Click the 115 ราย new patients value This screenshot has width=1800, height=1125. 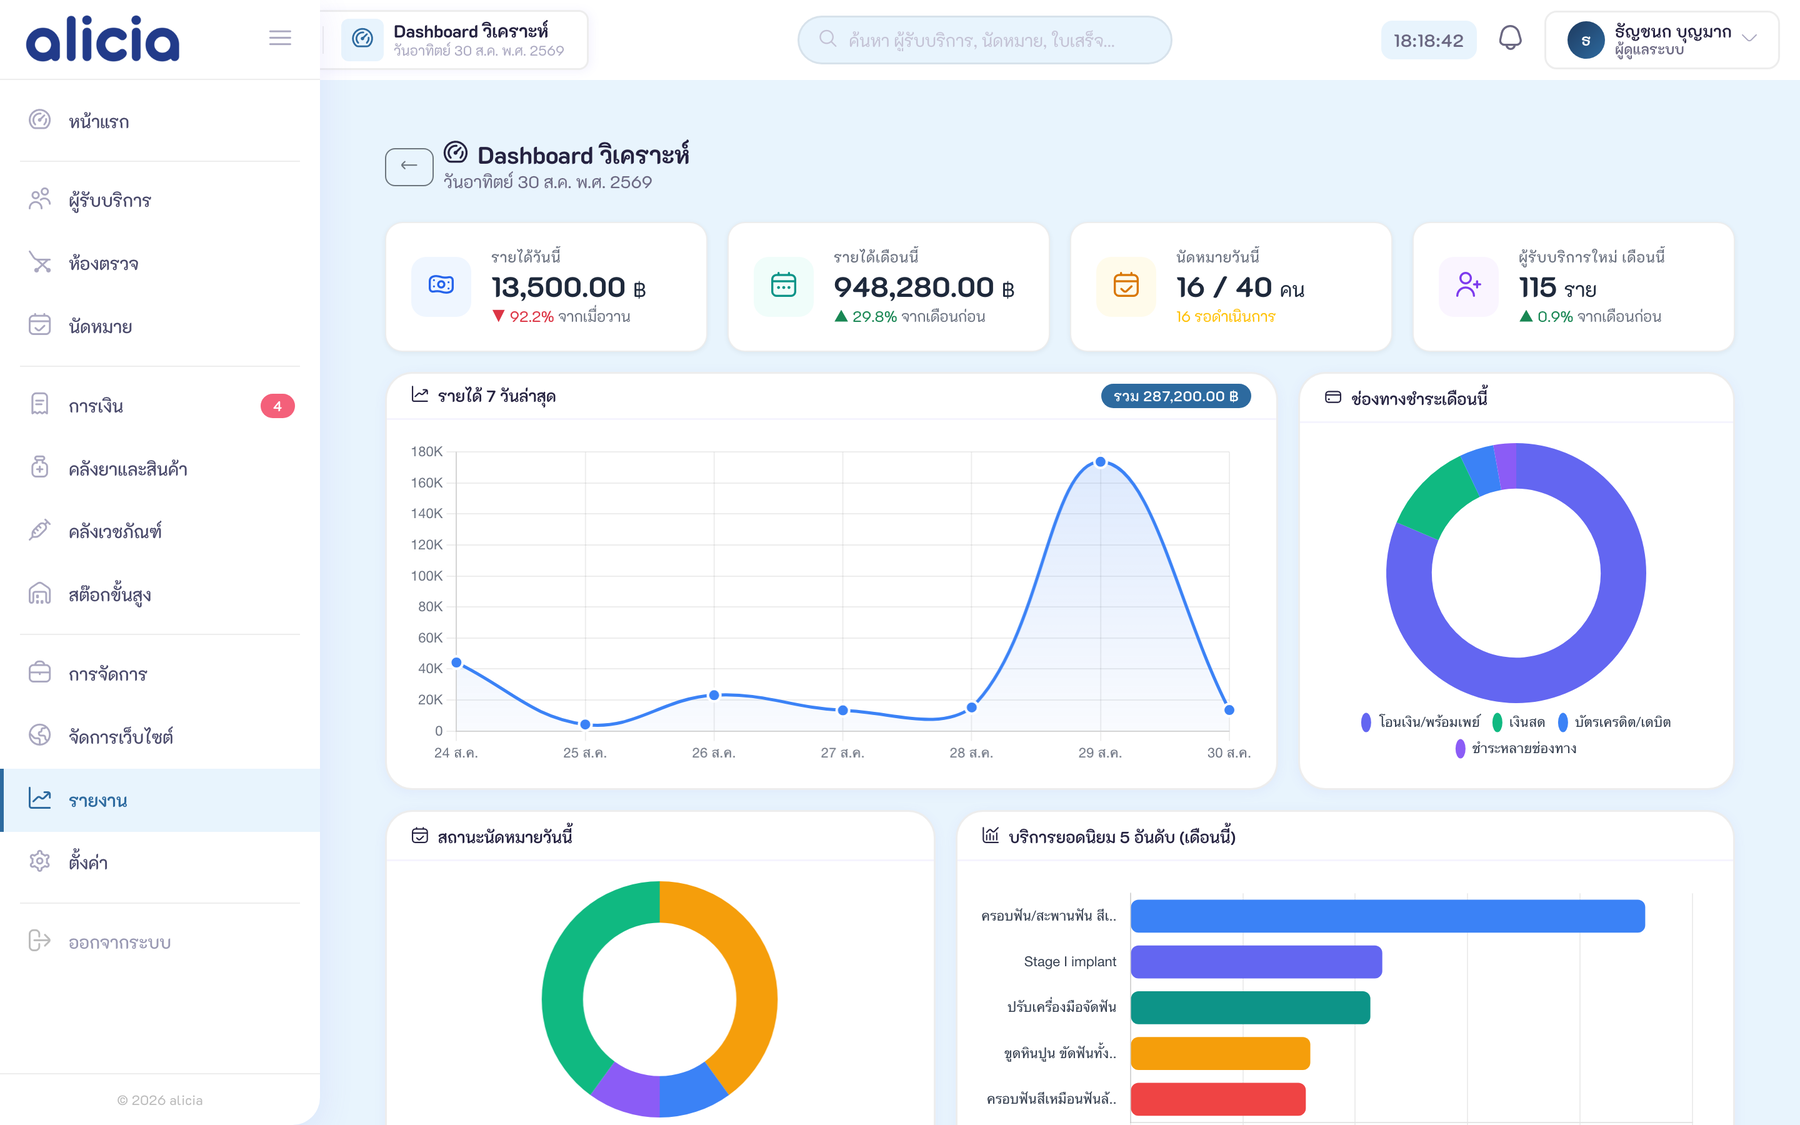[x=1557, y=288]
